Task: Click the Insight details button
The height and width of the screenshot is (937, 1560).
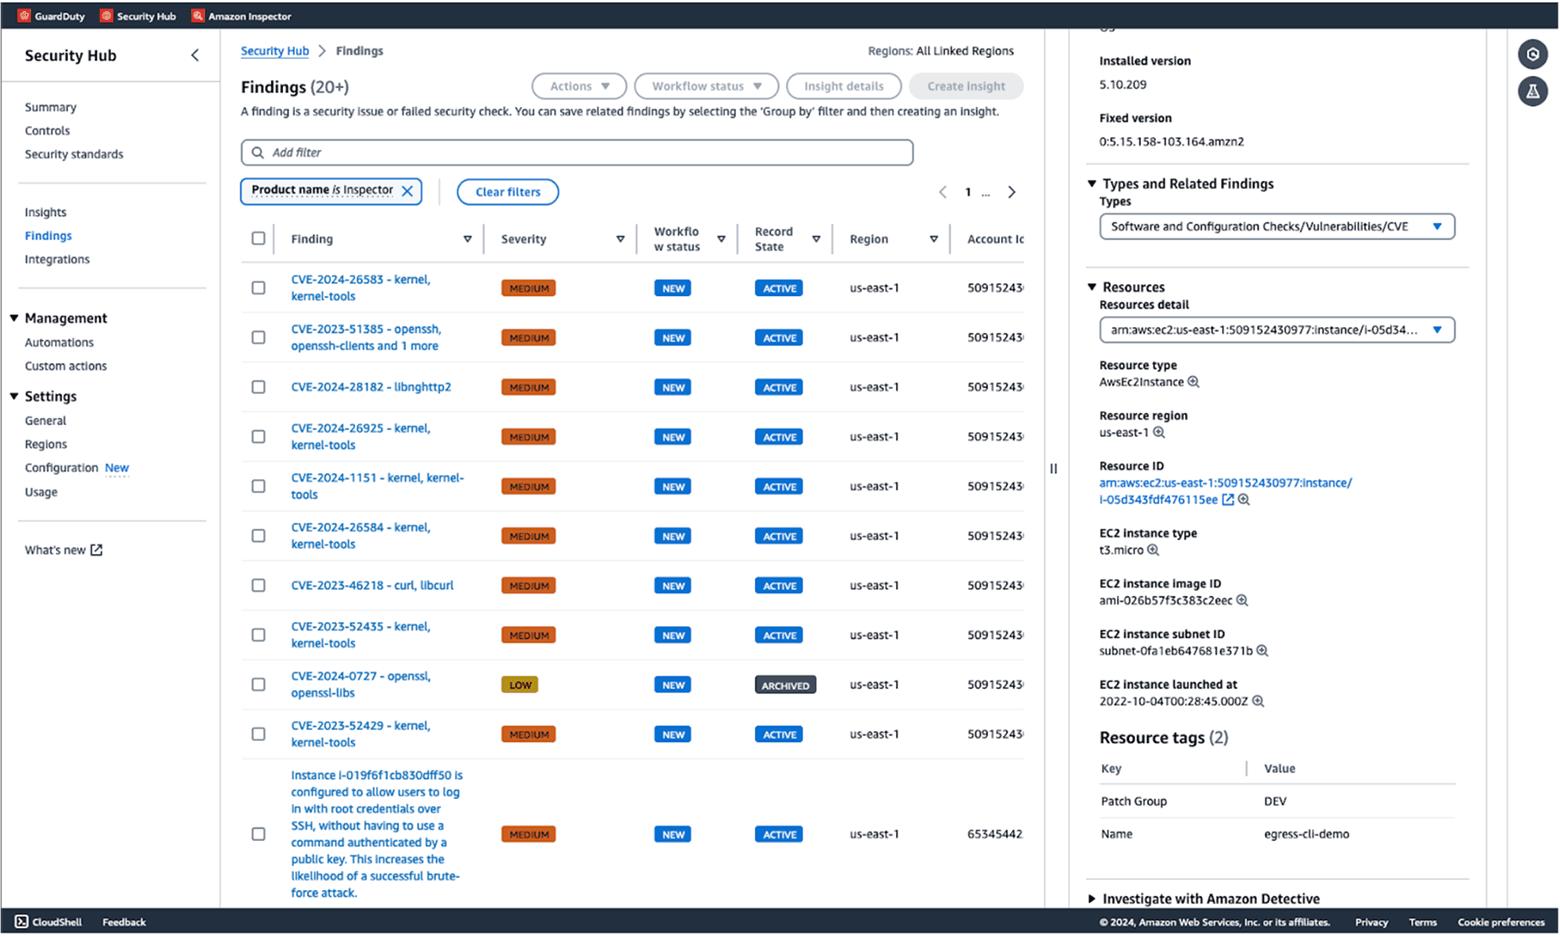Action: [x=844, y=86]
